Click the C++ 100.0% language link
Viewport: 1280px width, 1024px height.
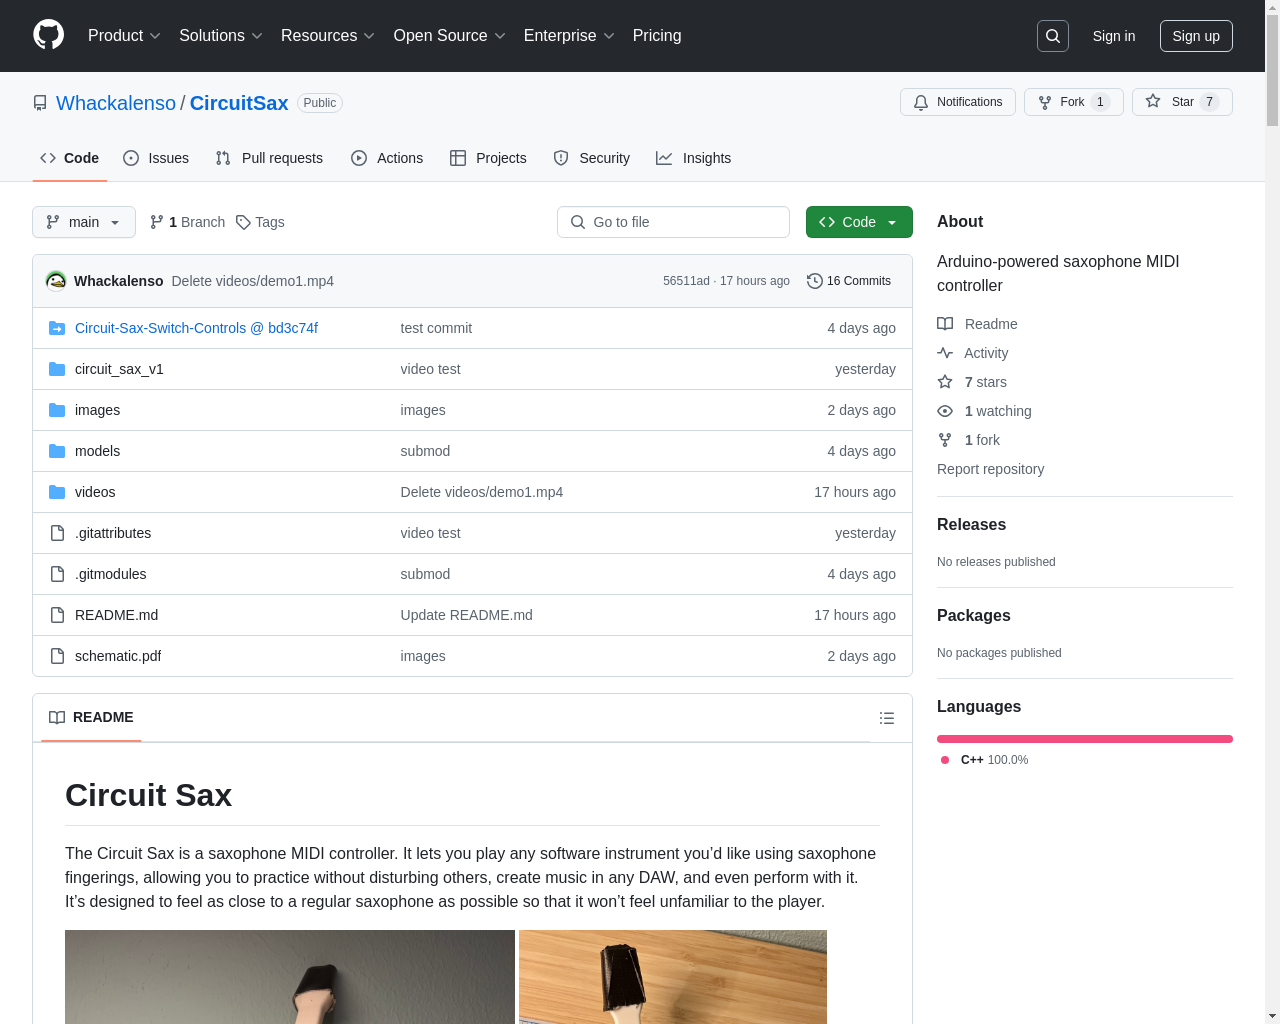(x=984, y=760)
